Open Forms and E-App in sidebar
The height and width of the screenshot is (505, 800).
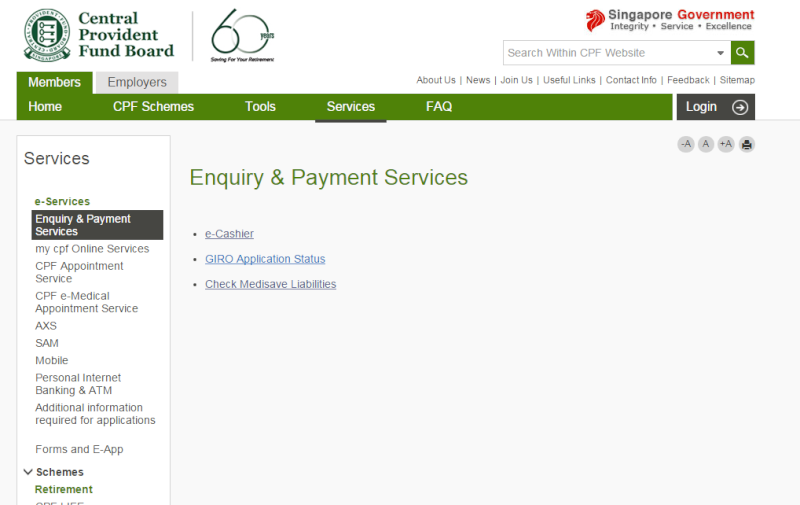79,449
